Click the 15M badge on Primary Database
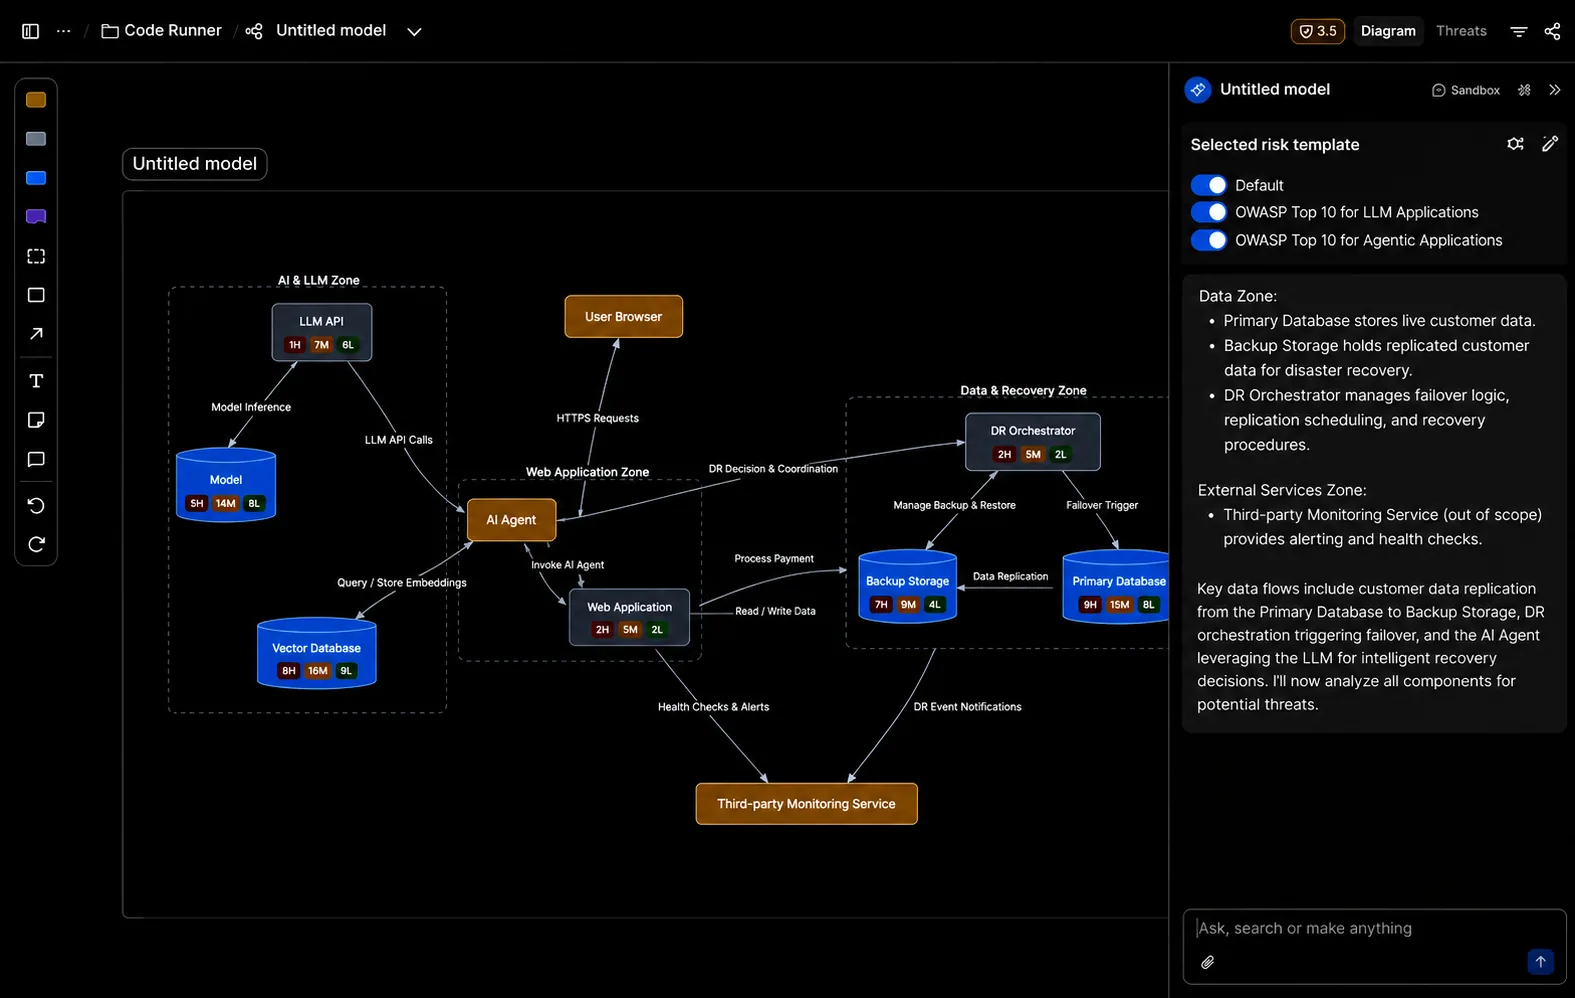Viewport: 1575px width, 998px height. pyautogui.click(x=1120, y=604)
